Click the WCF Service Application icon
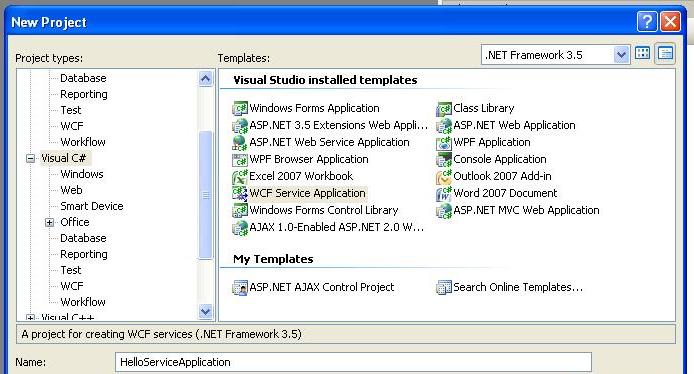The height and width of the screenshot is (374, 694). click(239, 193)
